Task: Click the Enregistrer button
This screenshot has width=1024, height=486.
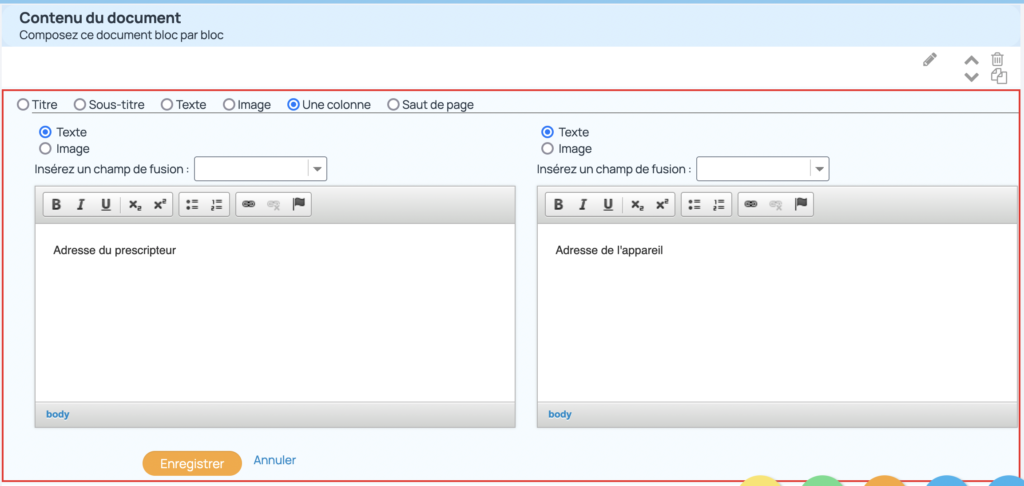Action: coord(192,463)
